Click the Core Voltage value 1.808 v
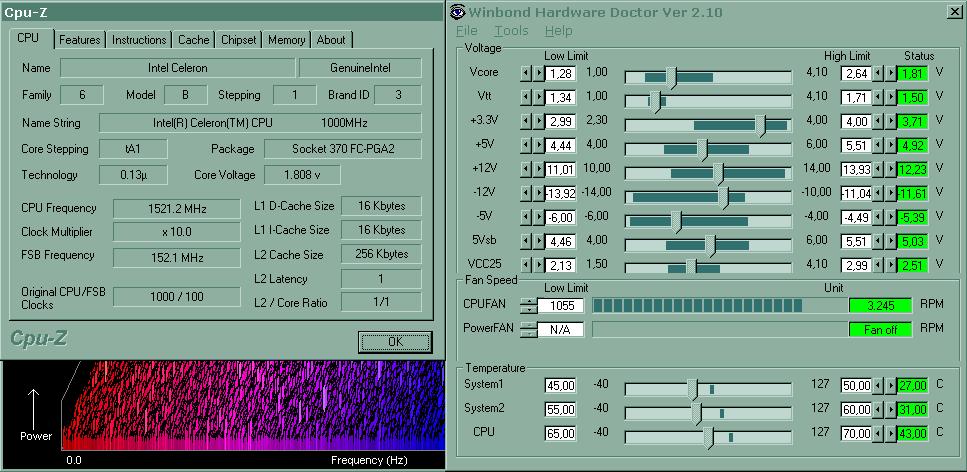Viewport: 967px width, 472px height. coord(302,175)
